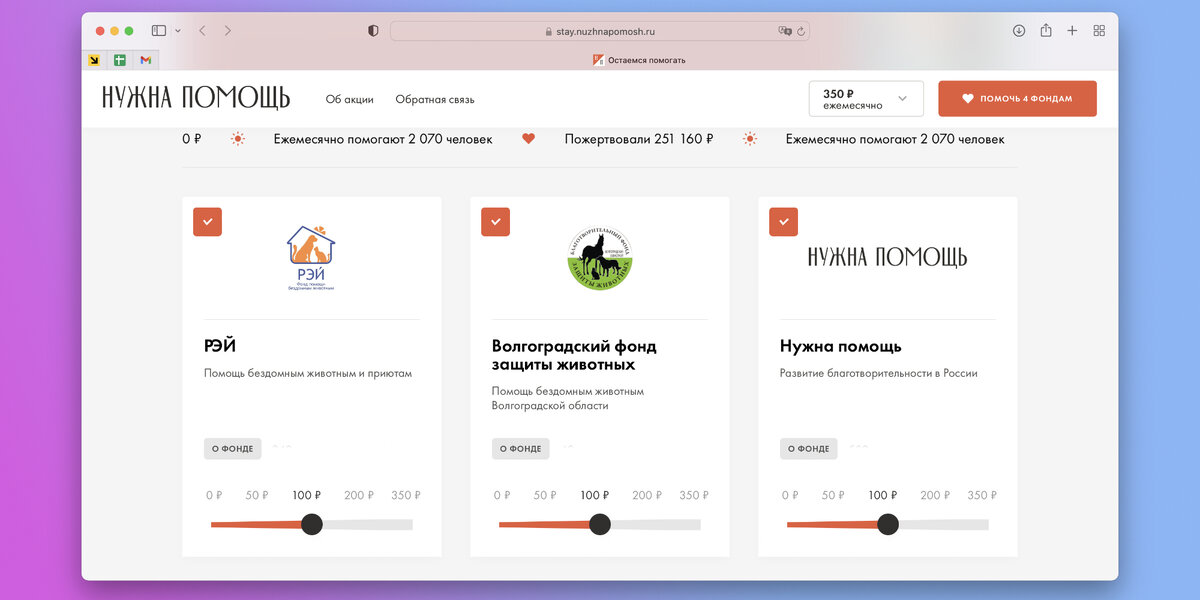Set РЭЙ slider to 0 ₽ label
The width and height of the screenshot is (1200, 600).
click(214, 495)
